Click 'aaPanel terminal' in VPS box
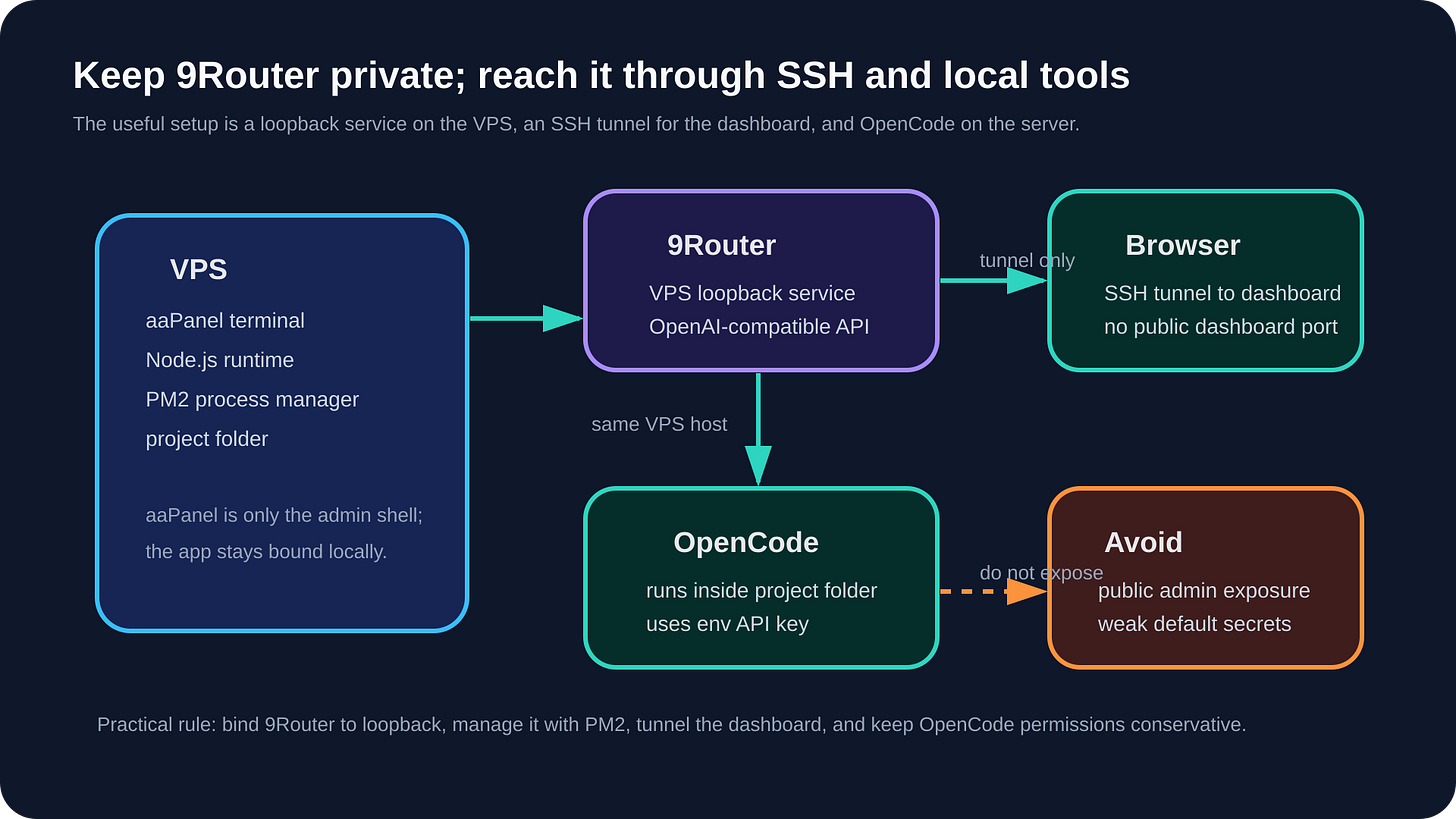Viewport: 1456px width, 819px height. pos(225,321)
